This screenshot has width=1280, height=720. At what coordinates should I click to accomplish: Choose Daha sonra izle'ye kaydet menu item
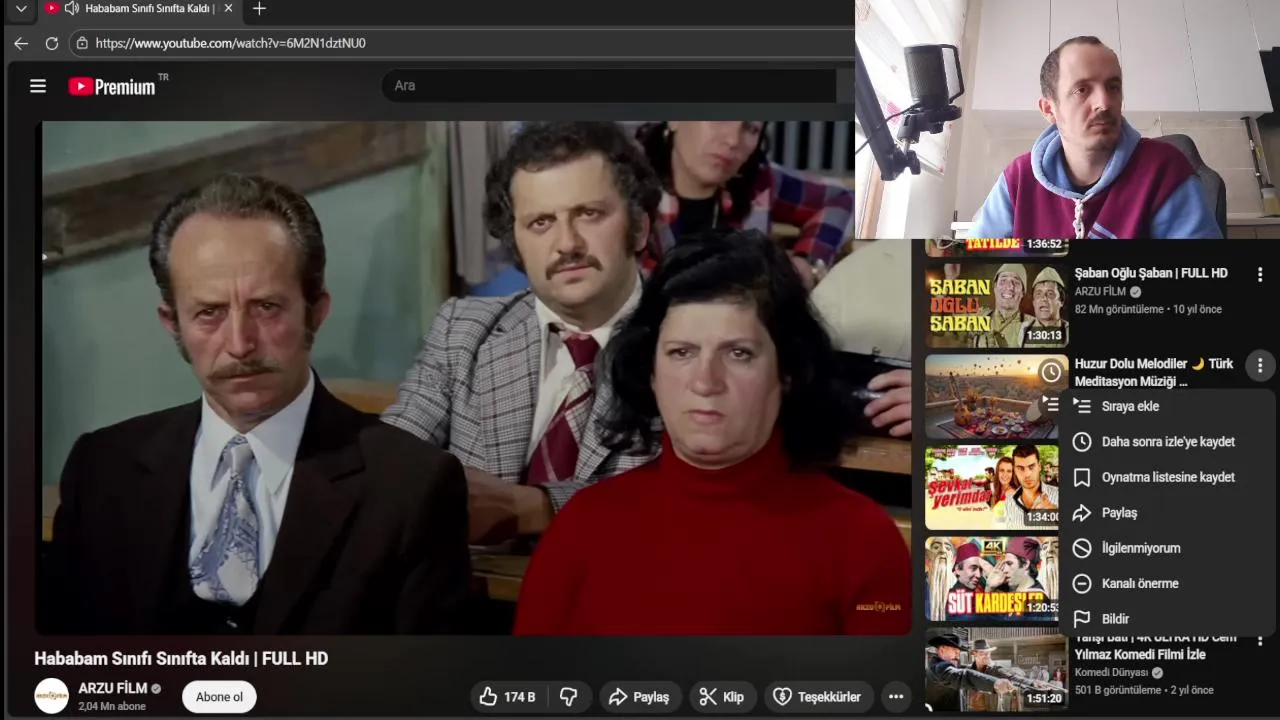click(x=1168, y=442)
